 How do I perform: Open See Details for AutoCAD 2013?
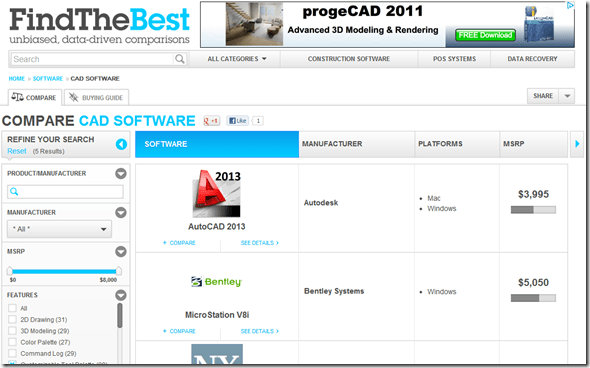(260, 243)
